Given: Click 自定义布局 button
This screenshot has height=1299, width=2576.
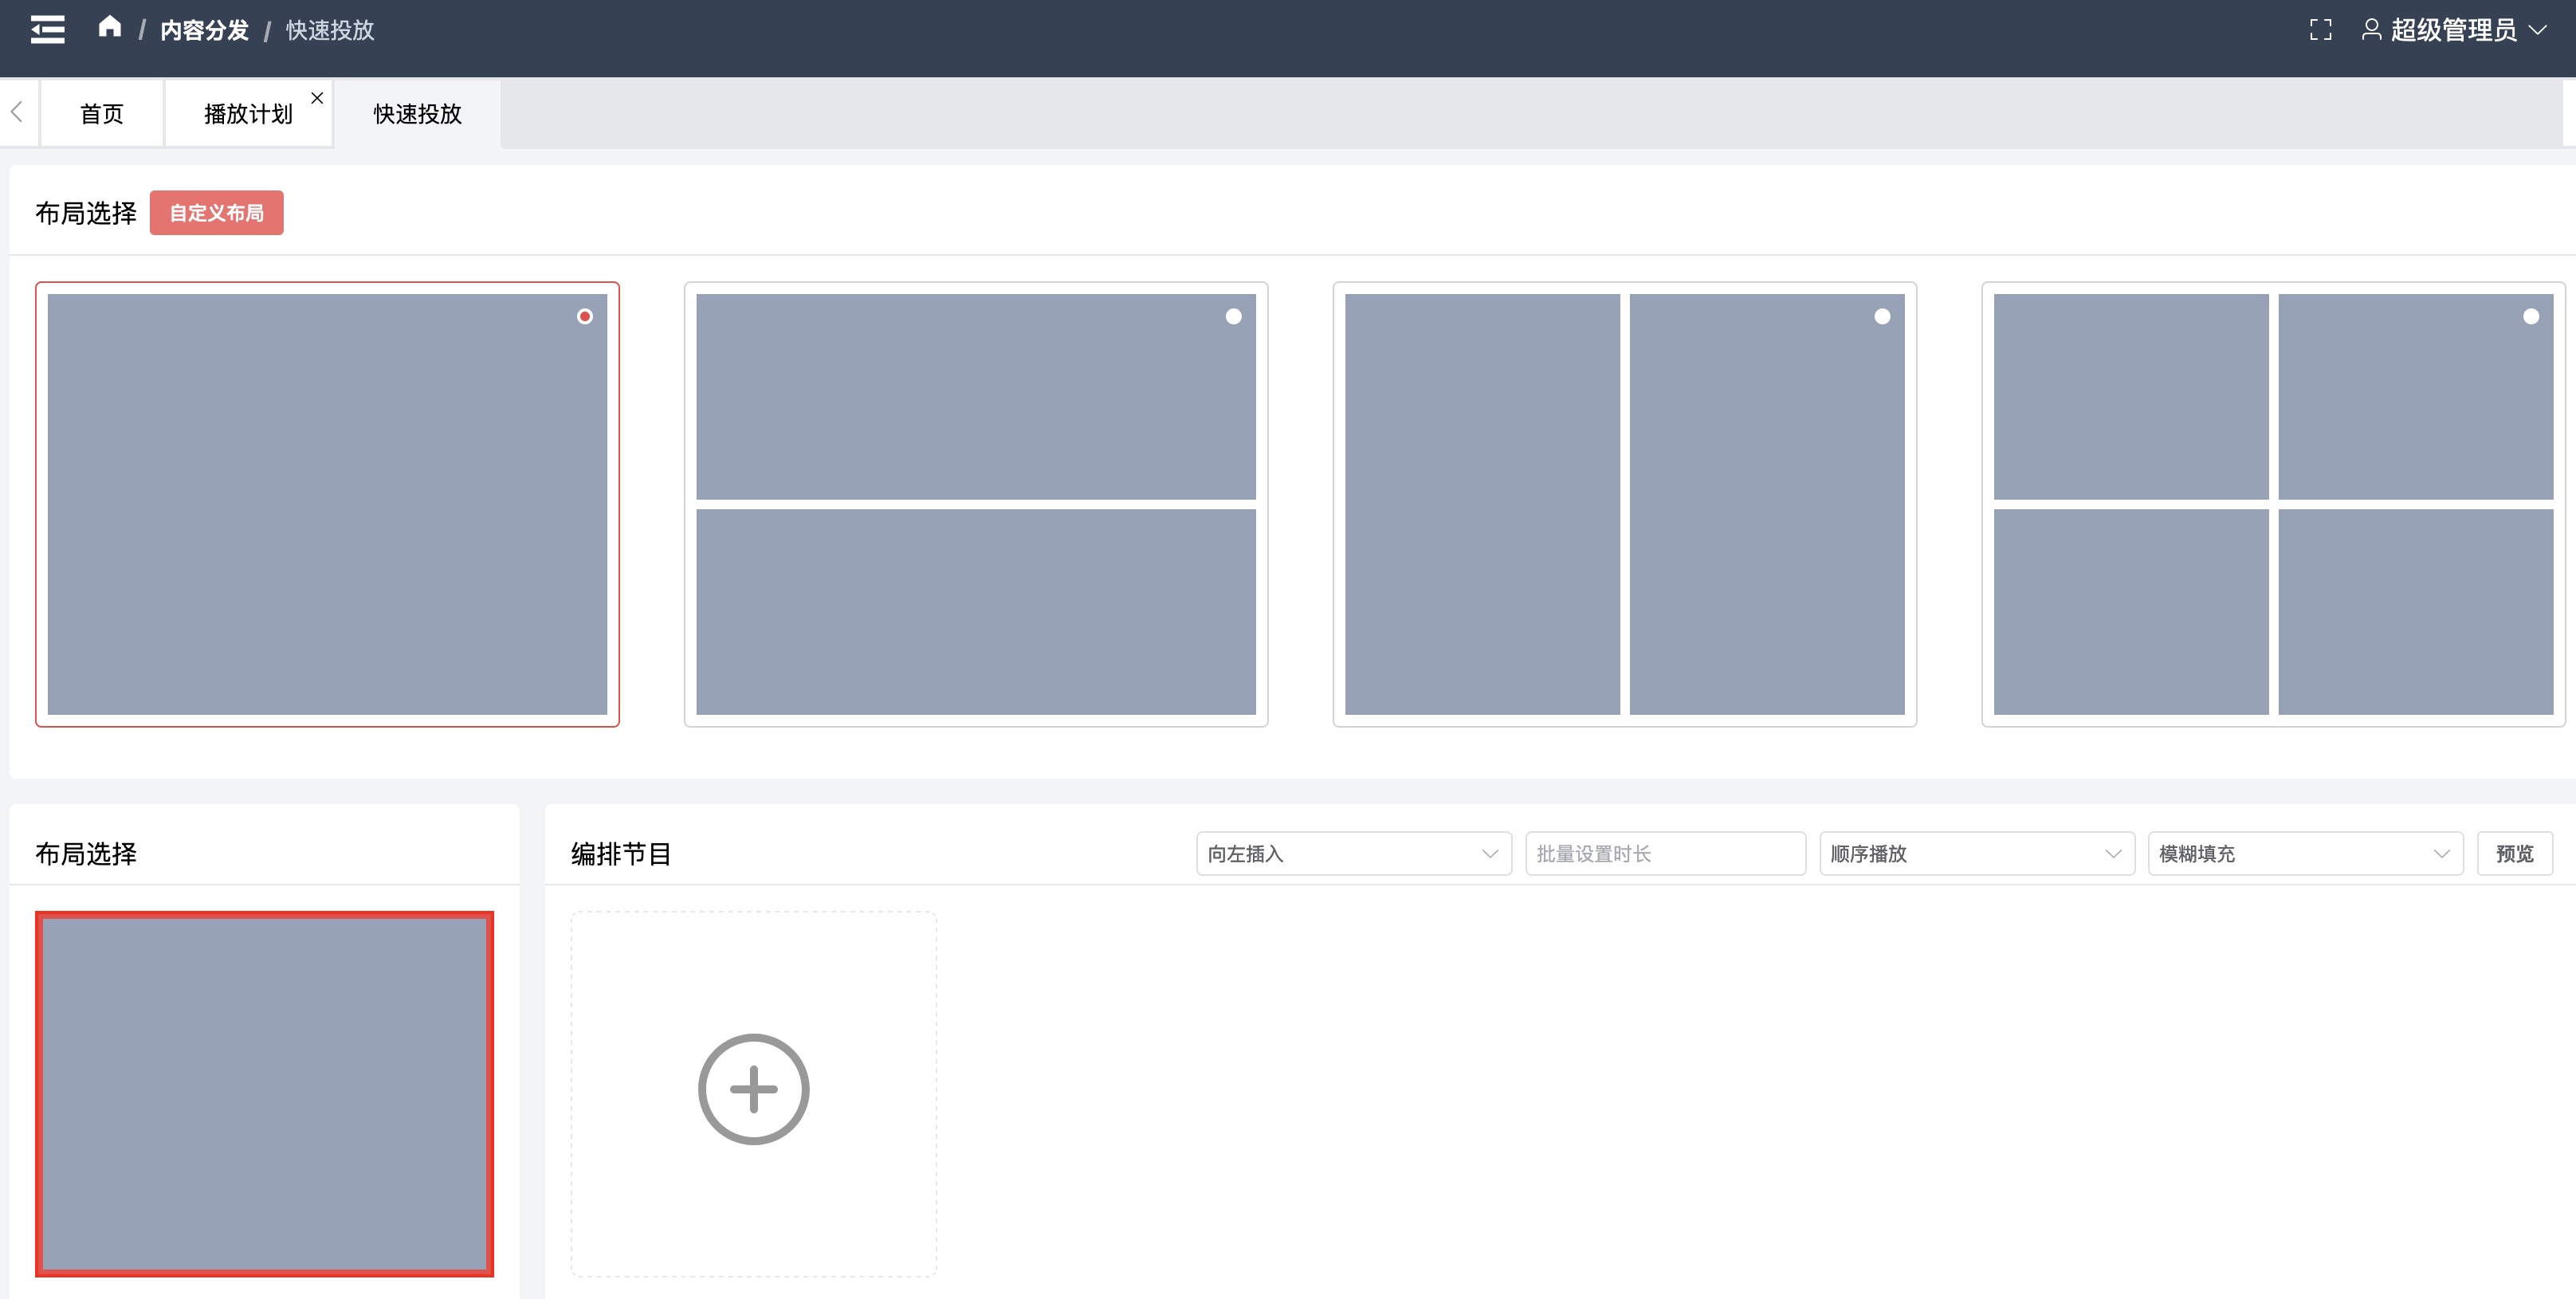Looking at the screenshot, I should tap(217, 213).
